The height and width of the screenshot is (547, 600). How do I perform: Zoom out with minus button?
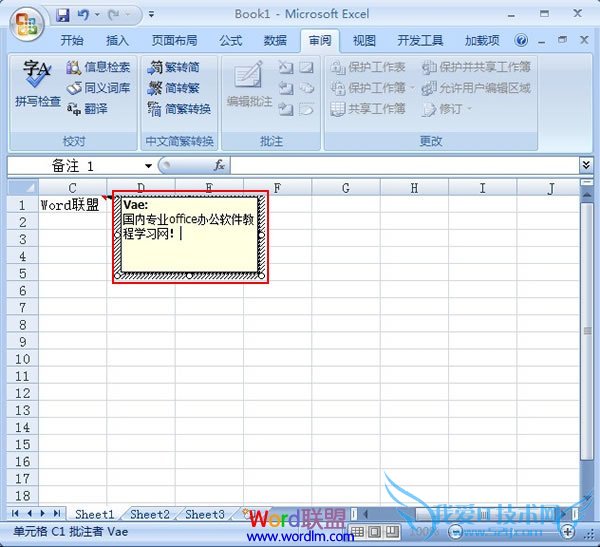click(x=455, y=532)
